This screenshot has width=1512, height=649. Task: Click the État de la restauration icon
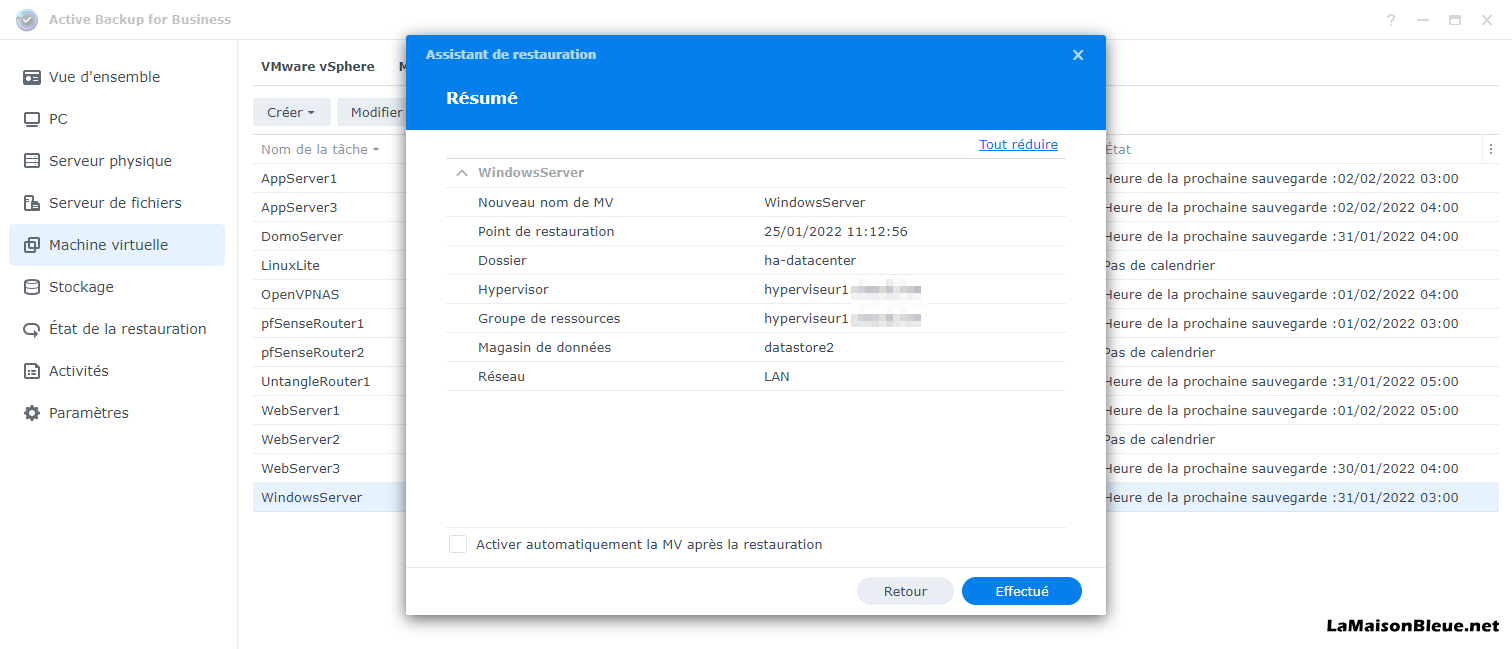(32, 329)
